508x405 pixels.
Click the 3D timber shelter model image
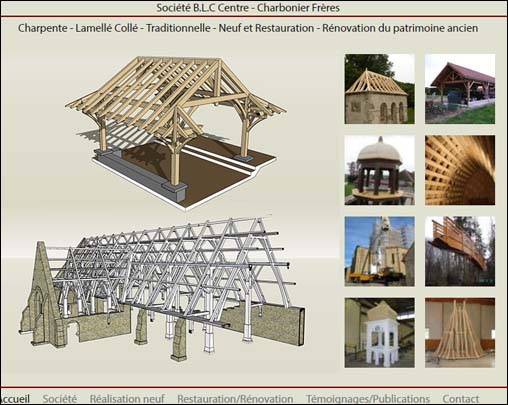coord(176,133)
